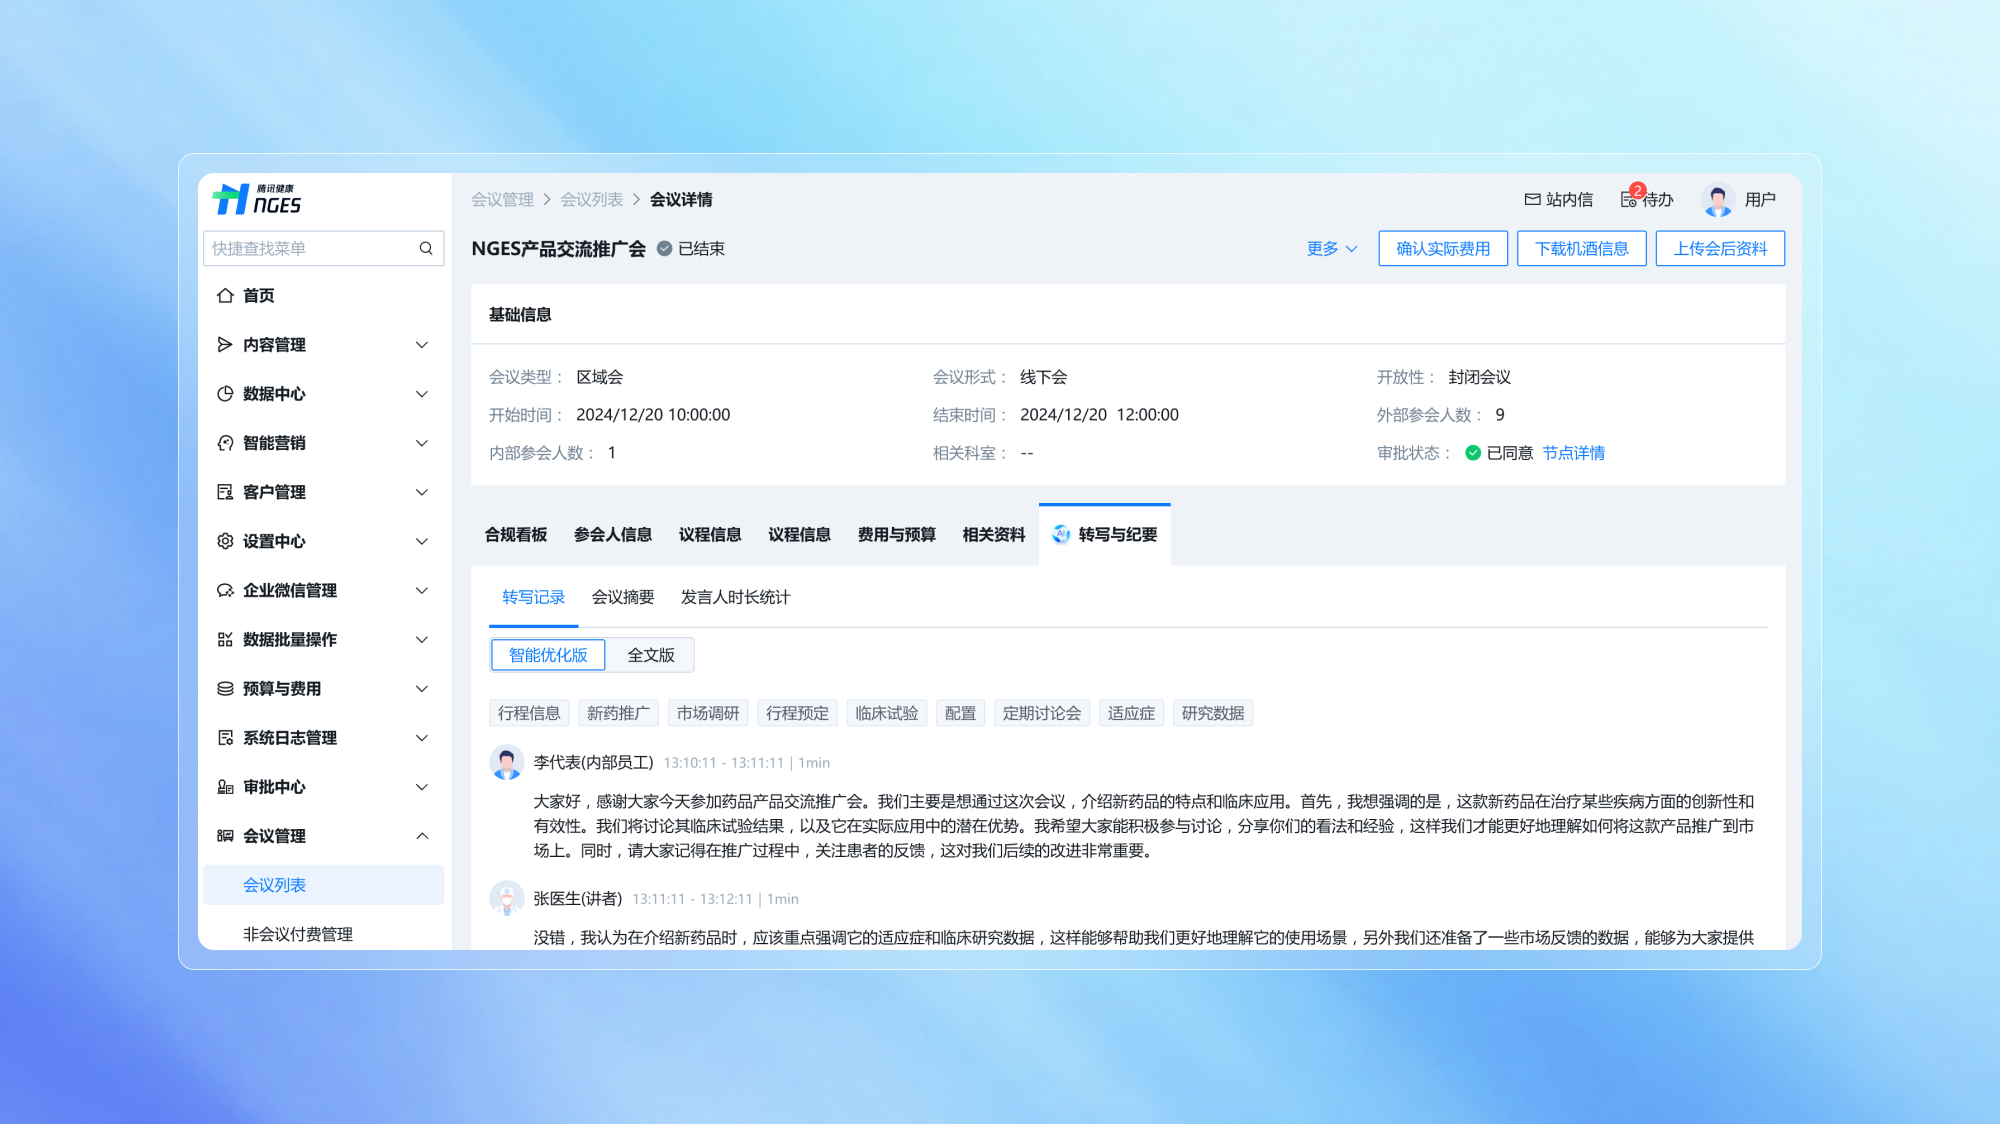Click the 智能营销 sidebar icon
This screenshot has height=1124, width=2000.
[x=225, y=442]
